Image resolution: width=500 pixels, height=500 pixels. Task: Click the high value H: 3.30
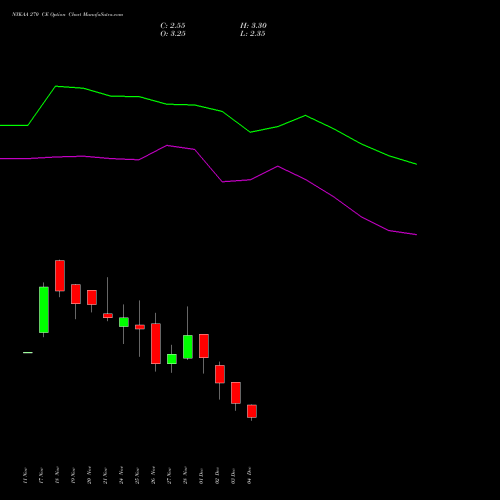253,26
